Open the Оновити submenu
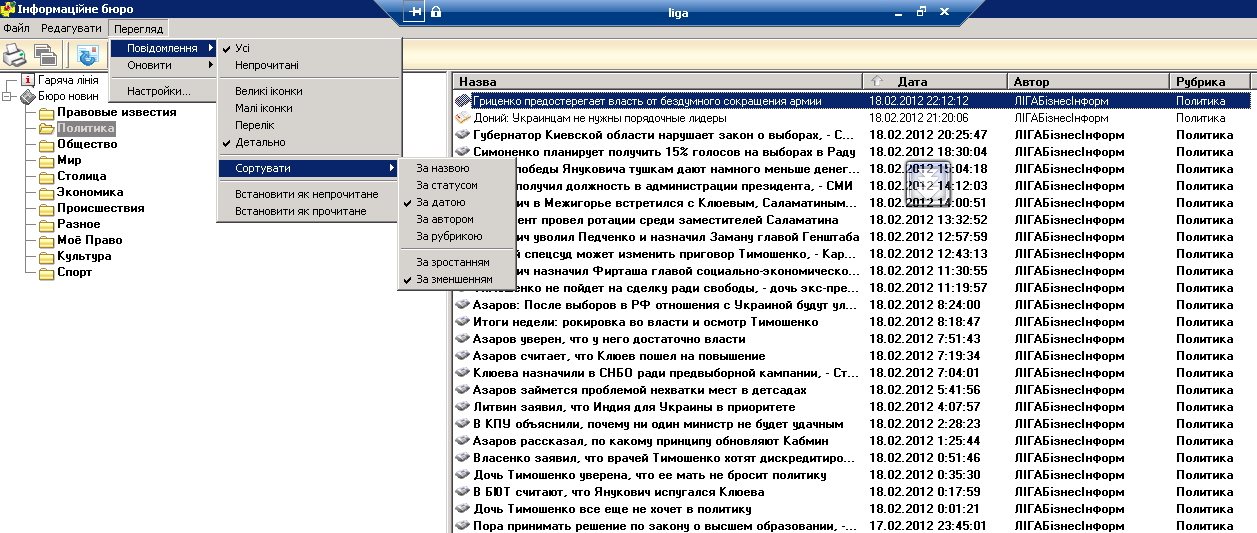The width and height of the screenshot is (1257, 533). click(164, 65)
